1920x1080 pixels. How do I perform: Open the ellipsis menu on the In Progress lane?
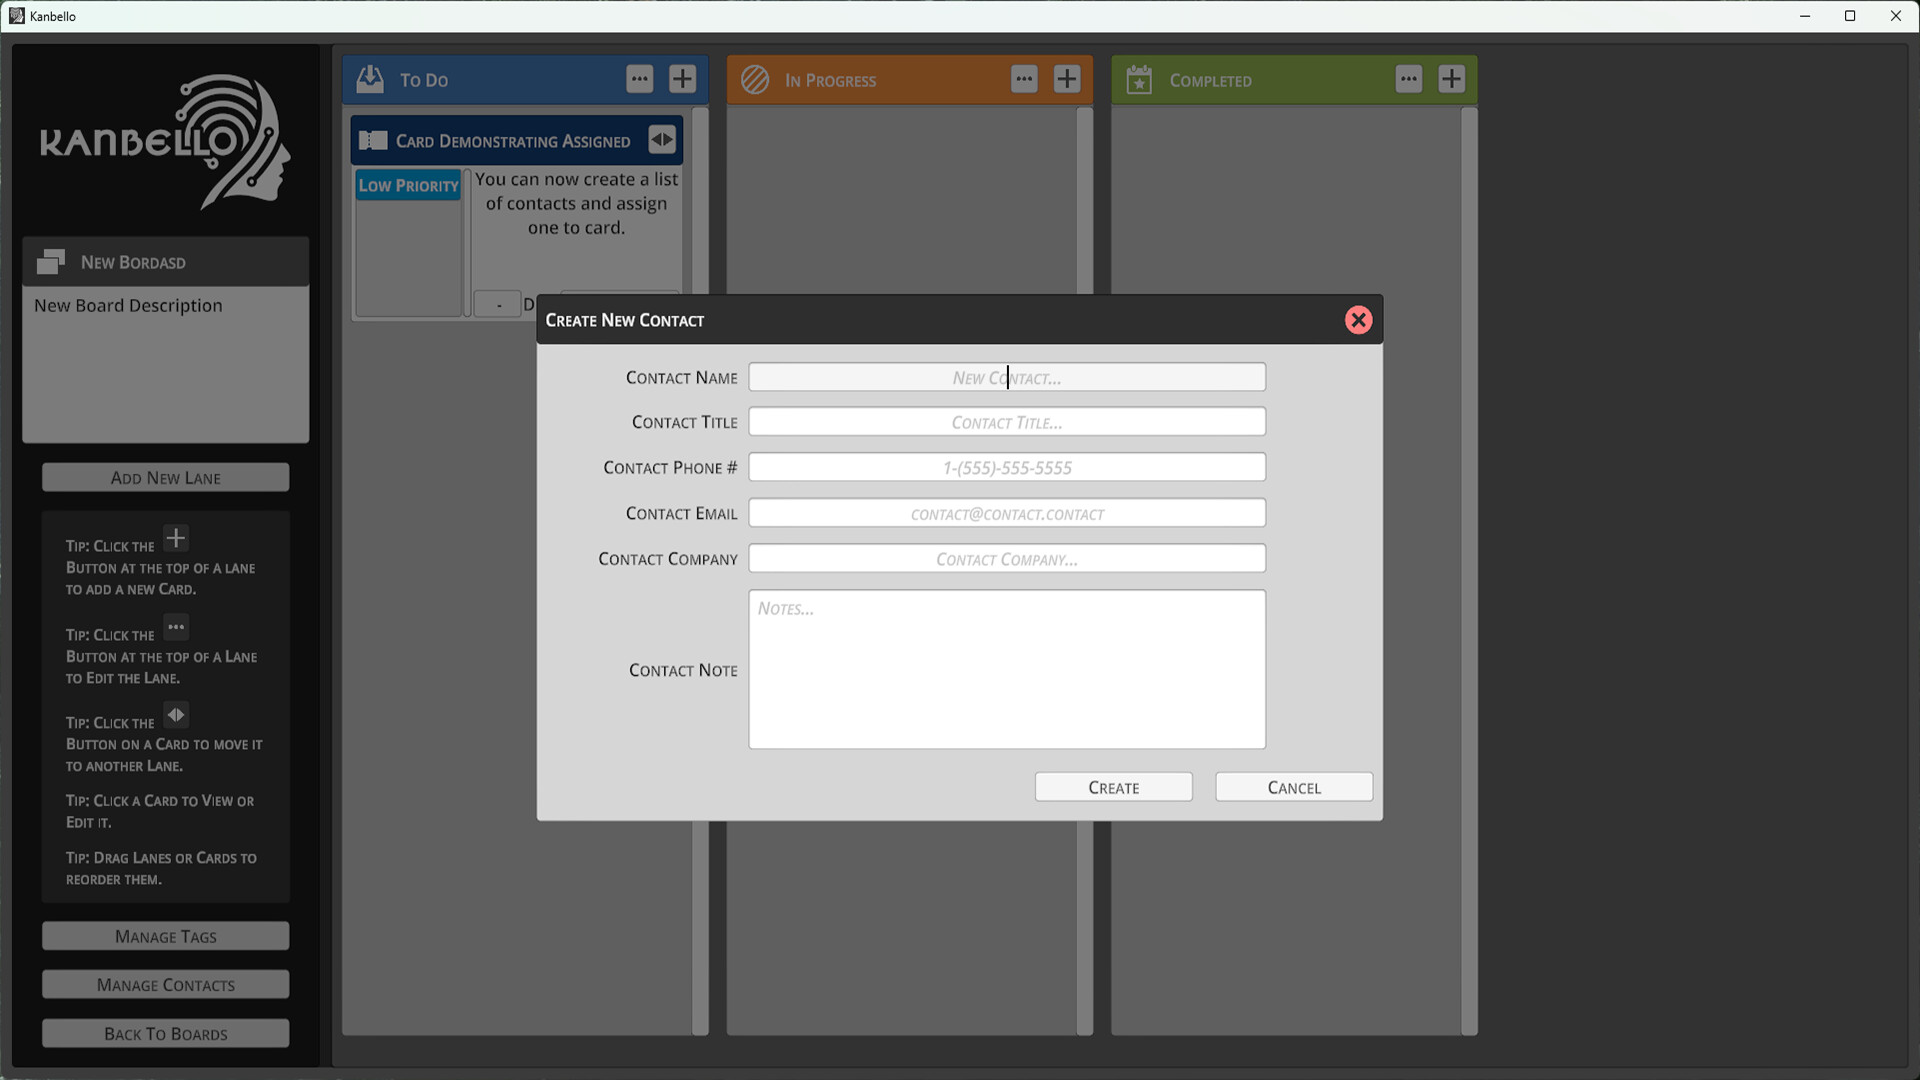pos(1023,79)
